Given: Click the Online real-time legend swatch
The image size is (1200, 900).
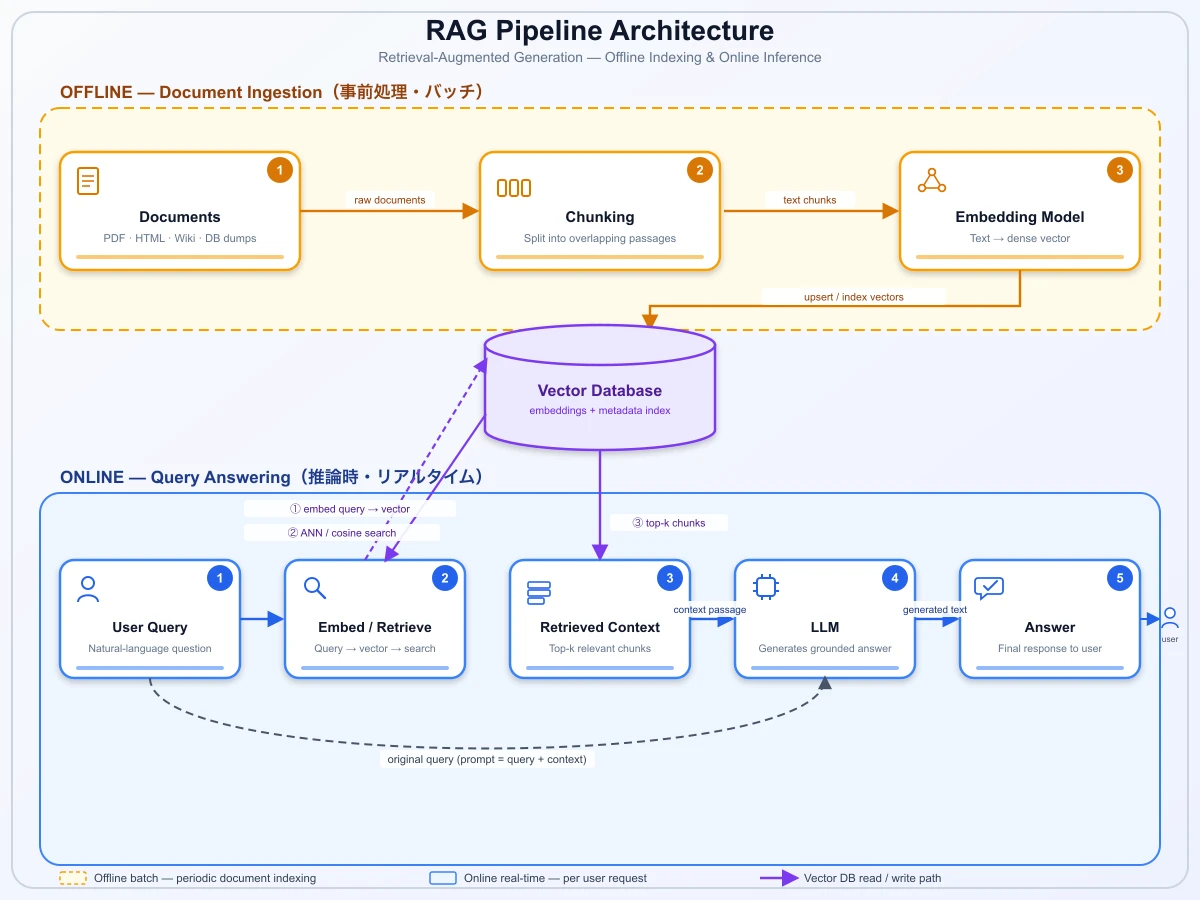Looking at the screenshot, I should click(443, 878).
